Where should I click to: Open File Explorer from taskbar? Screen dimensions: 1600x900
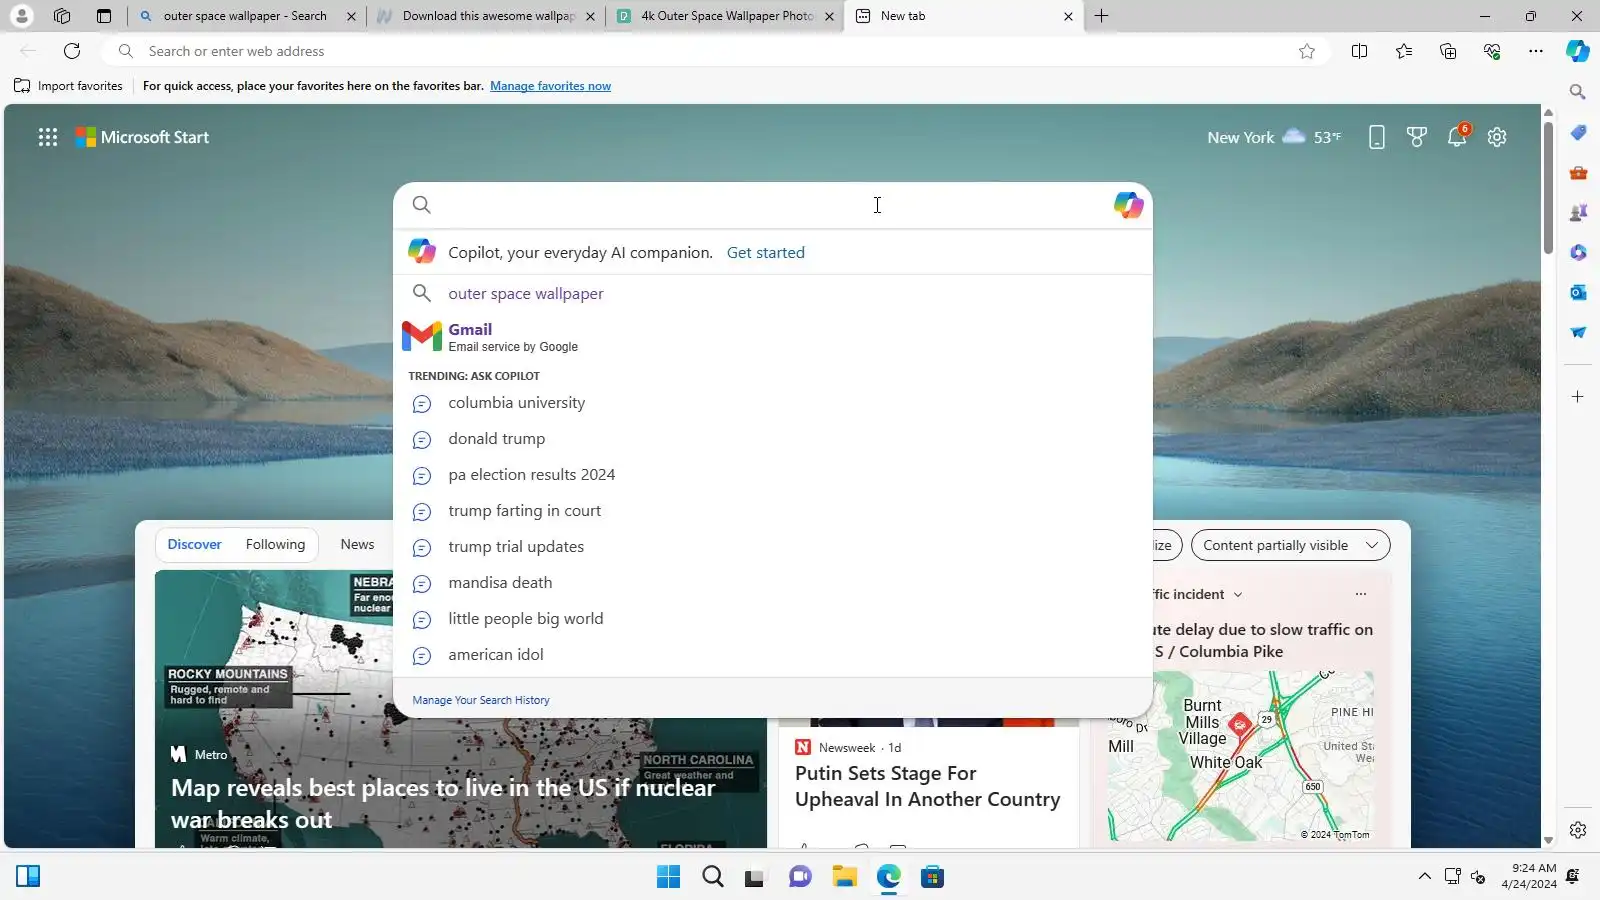tap(844, 877)
